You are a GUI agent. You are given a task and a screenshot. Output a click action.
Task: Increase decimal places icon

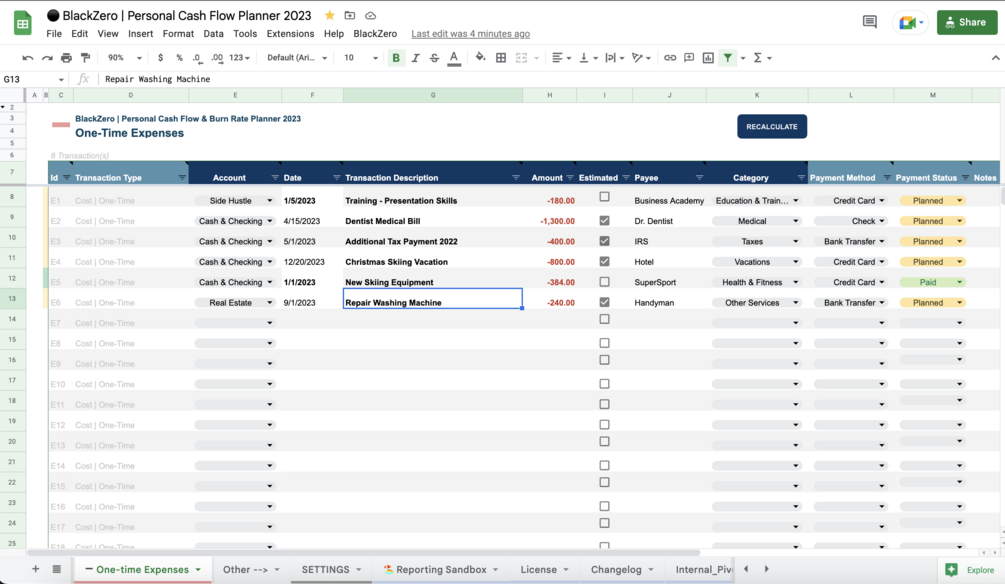pos(217,58)
